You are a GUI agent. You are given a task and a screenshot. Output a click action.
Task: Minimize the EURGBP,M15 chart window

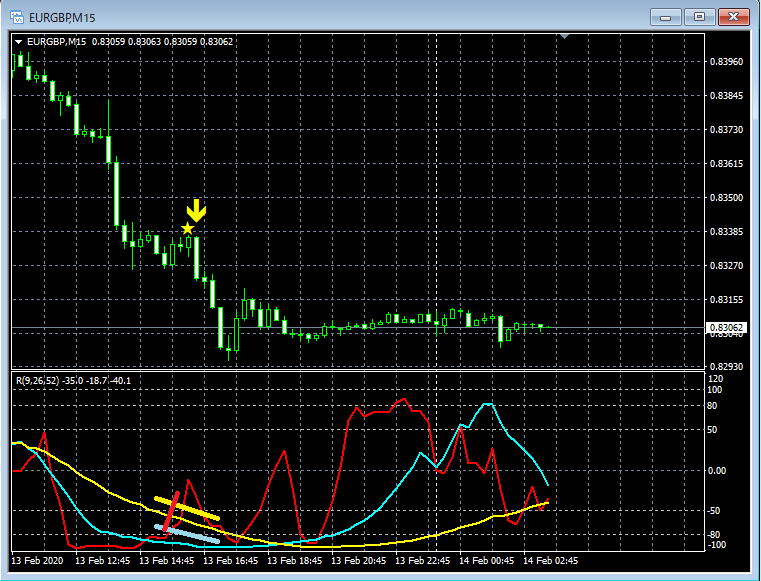pos(665,18)
